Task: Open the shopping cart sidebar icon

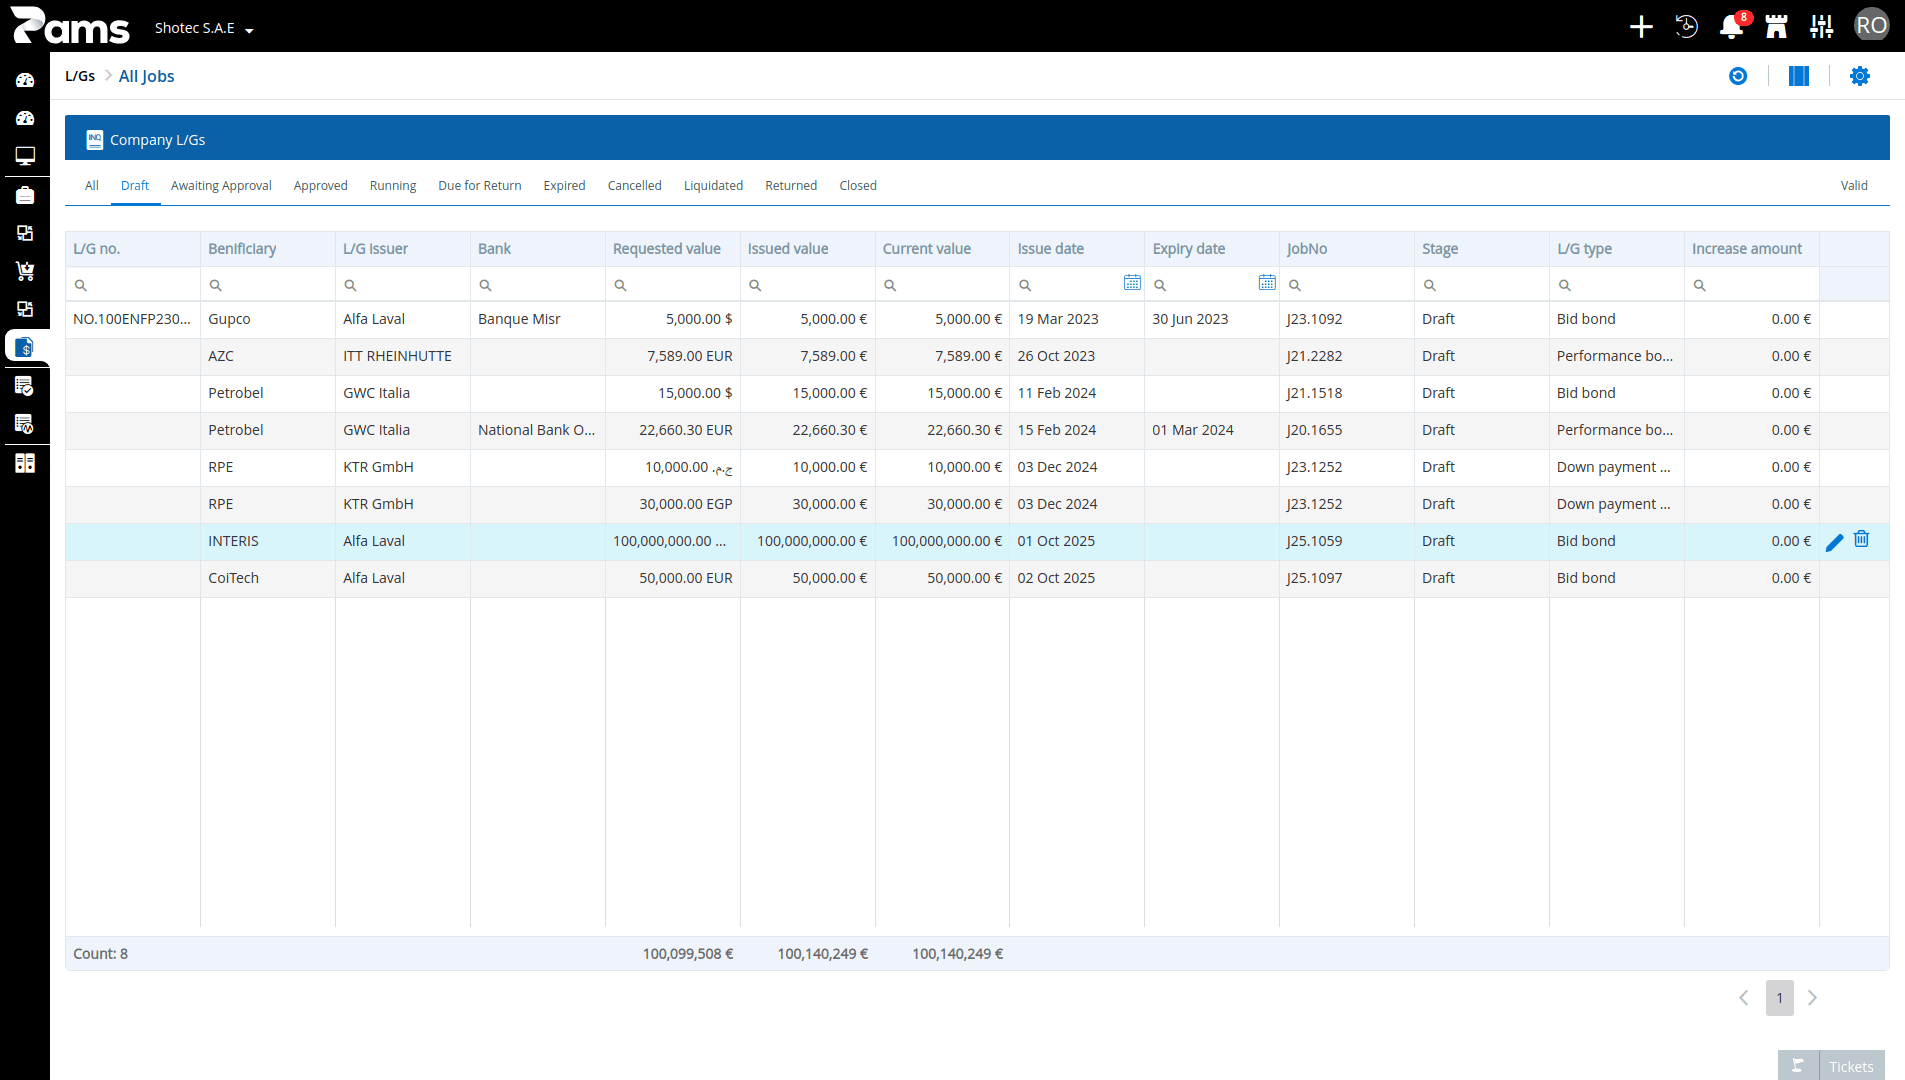Action: 25,271
